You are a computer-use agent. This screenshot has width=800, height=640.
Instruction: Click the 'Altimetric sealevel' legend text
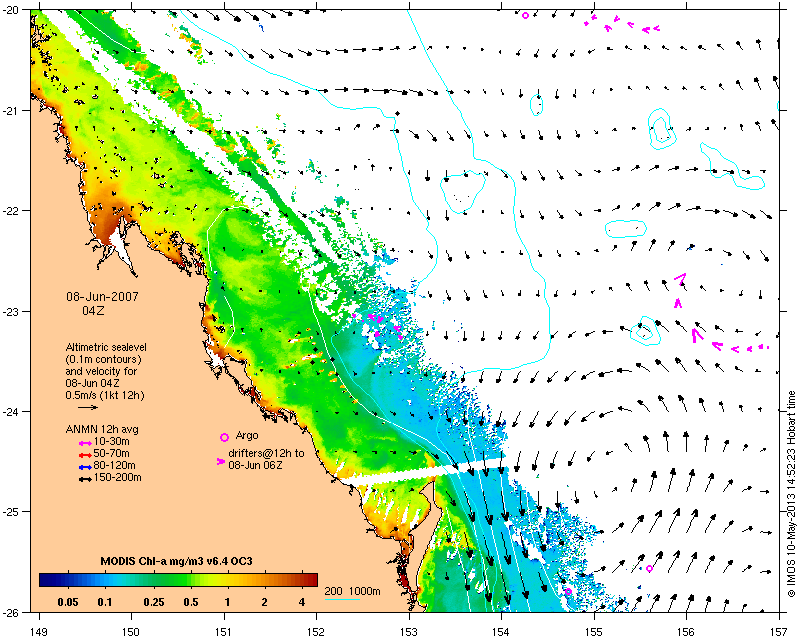coord(106,347)
